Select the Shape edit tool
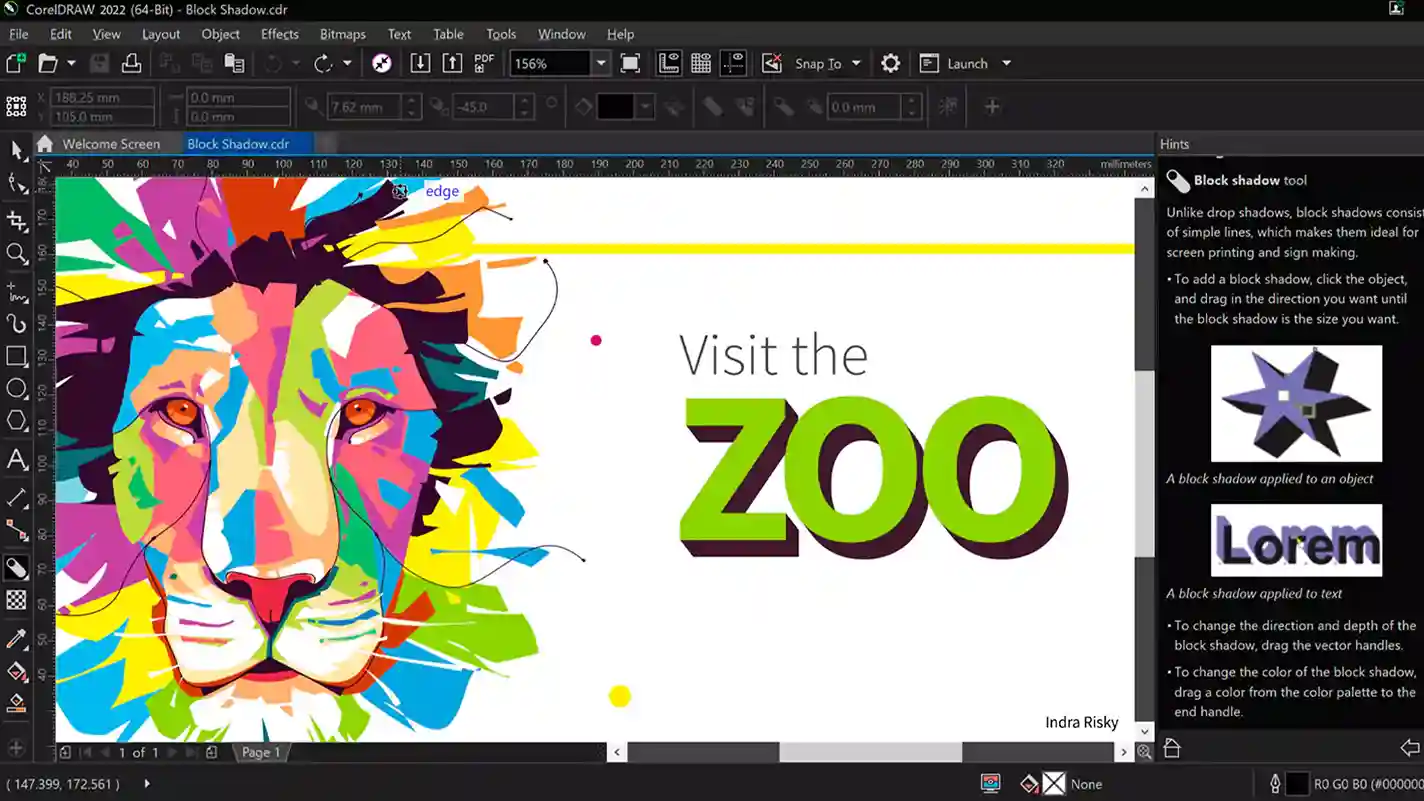The image size is (1424, 801). coord(16,183)
